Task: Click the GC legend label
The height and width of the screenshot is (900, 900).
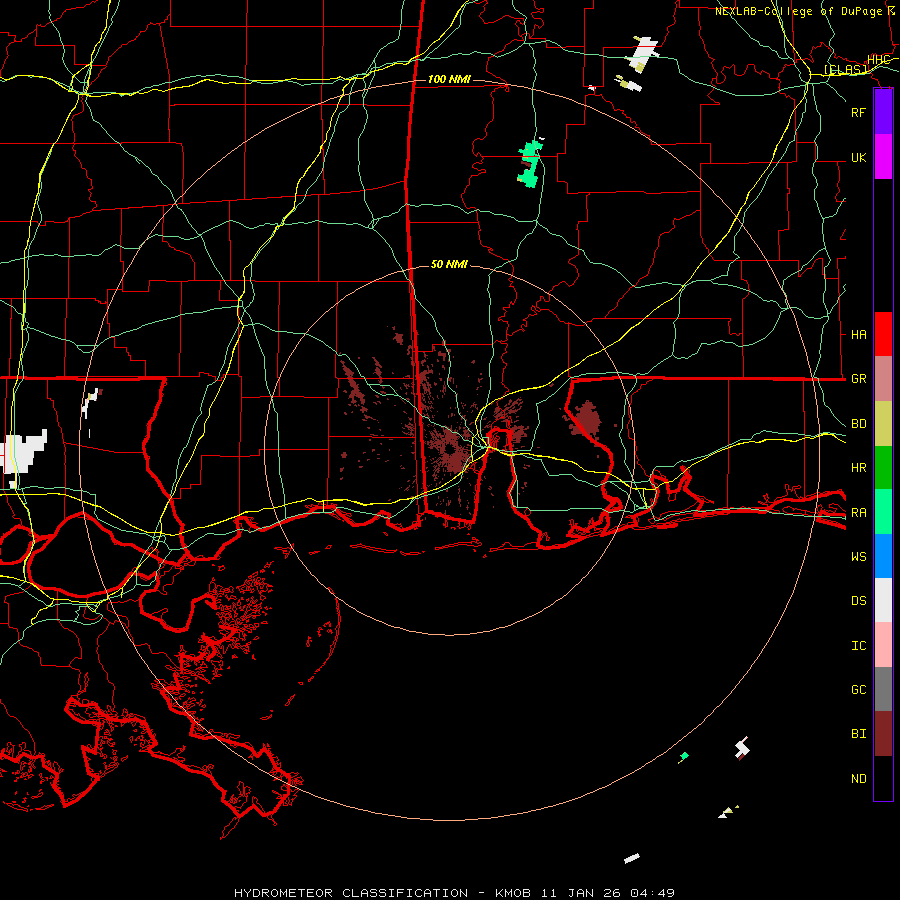Action: coord(859,690)
